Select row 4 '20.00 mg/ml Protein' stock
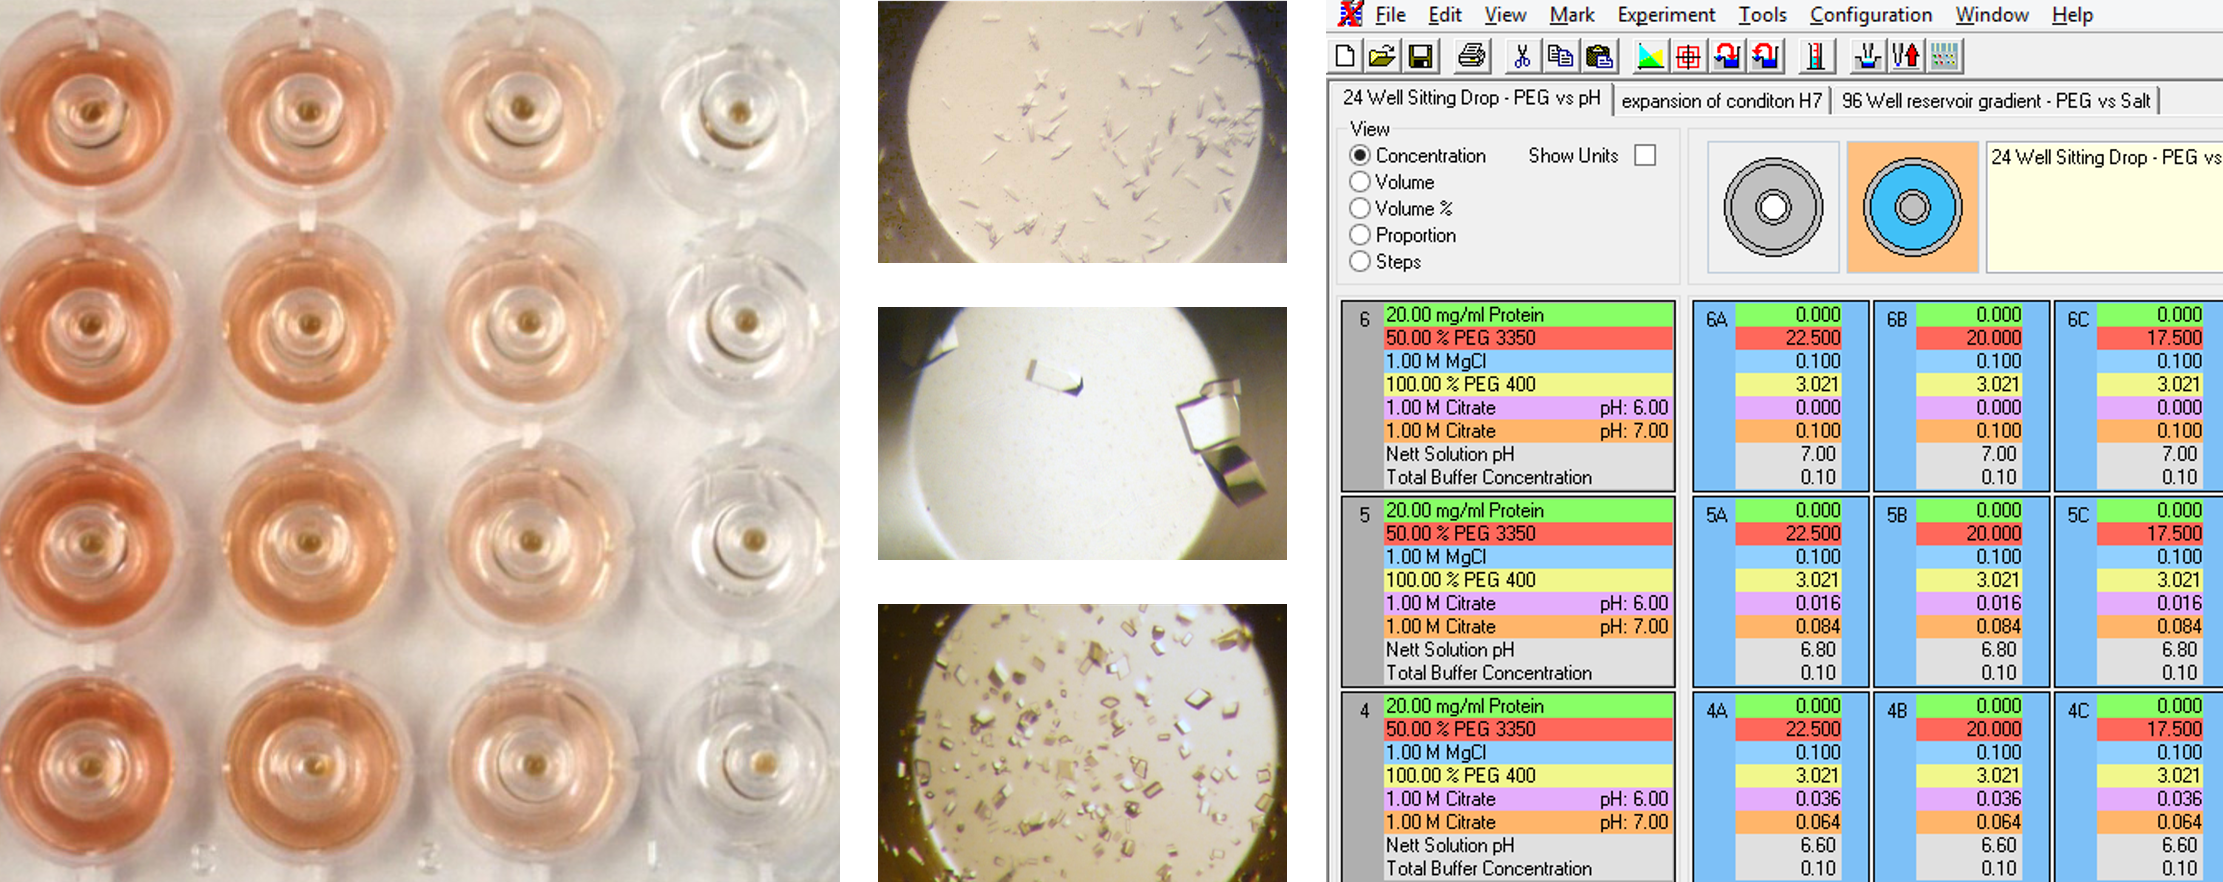The width and height of the screenshot is (2223, 882). (x=1528, y=706)
